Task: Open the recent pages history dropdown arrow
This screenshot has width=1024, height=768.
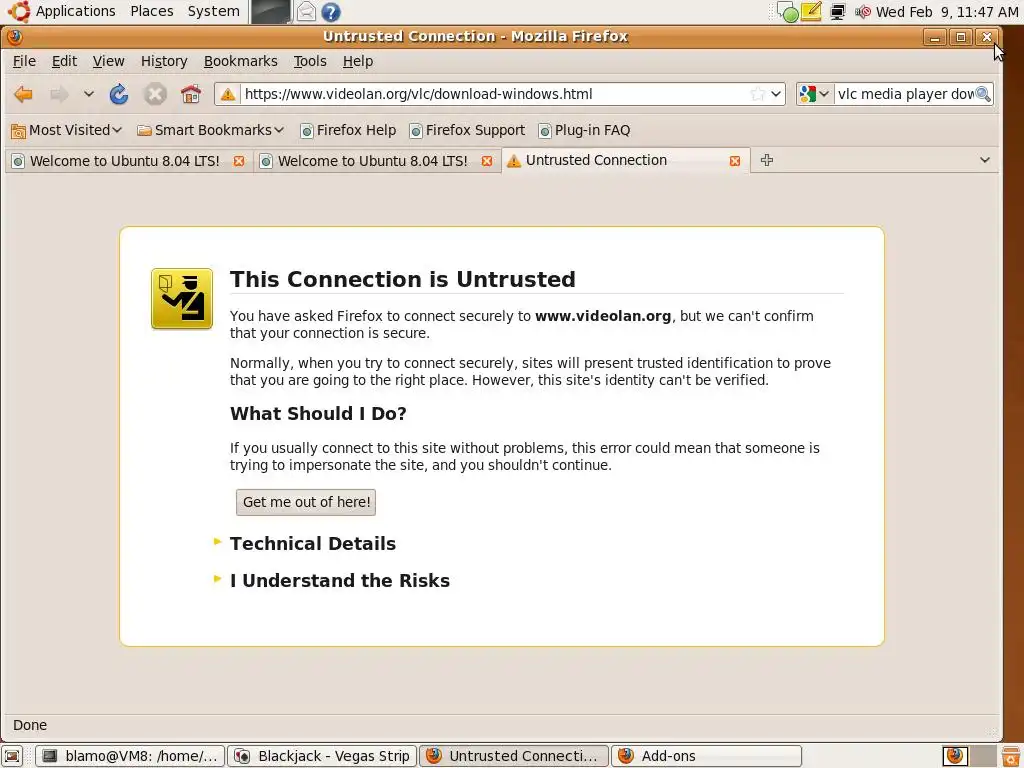Action: [89, 94]
